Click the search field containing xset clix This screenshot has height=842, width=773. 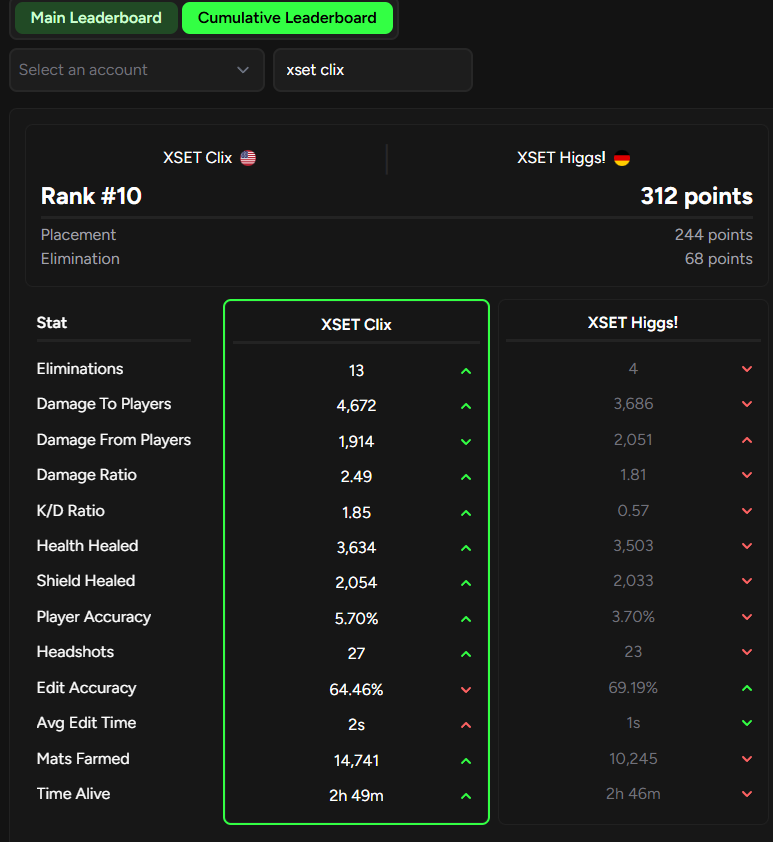(x=373, y=70)
